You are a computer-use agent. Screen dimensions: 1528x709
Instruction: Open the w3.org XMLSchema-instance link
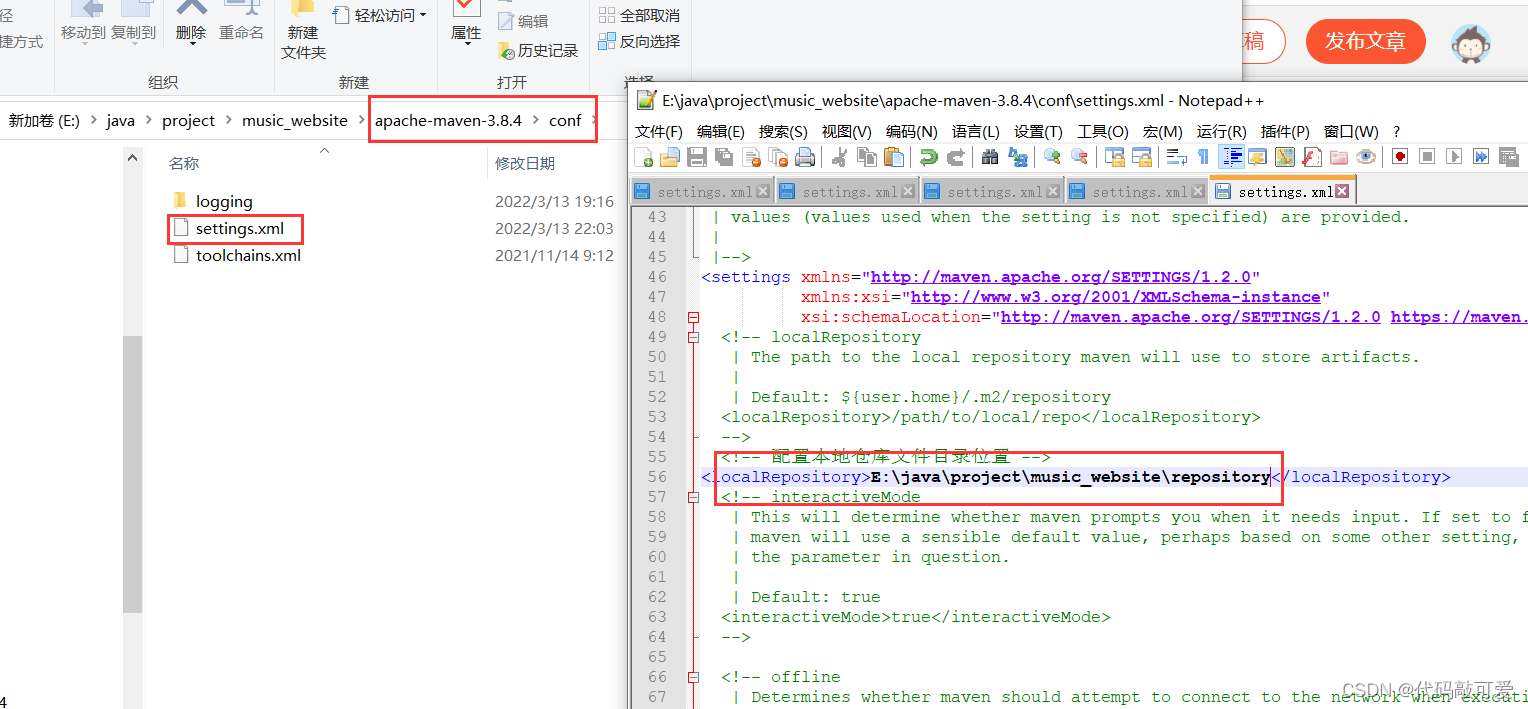1115,297
